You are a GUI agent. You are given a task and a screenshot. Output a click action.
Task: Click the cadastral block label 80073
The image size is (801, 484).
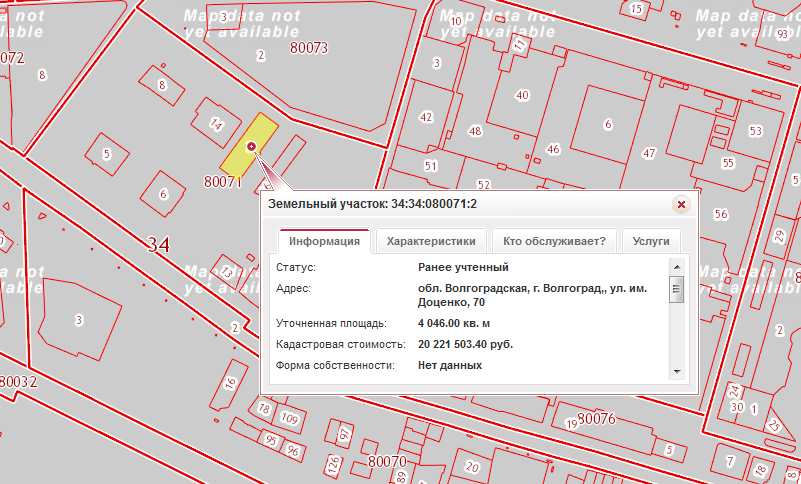point(309,48)
